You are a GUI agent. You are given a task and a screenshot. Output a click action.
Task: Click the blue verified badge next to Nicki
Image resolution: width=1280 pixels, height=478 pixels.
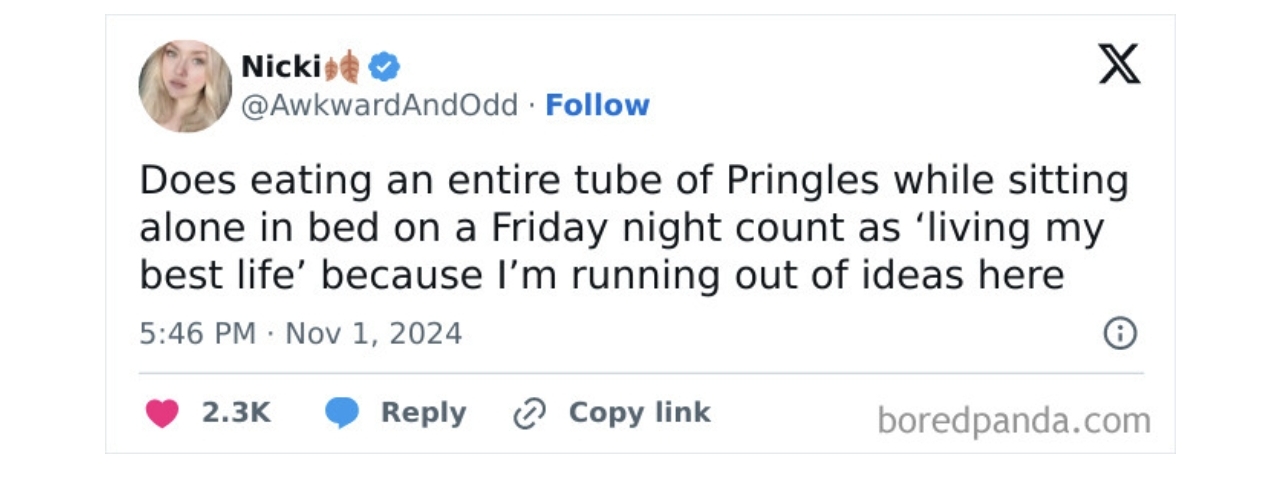[x=384, y=67]
